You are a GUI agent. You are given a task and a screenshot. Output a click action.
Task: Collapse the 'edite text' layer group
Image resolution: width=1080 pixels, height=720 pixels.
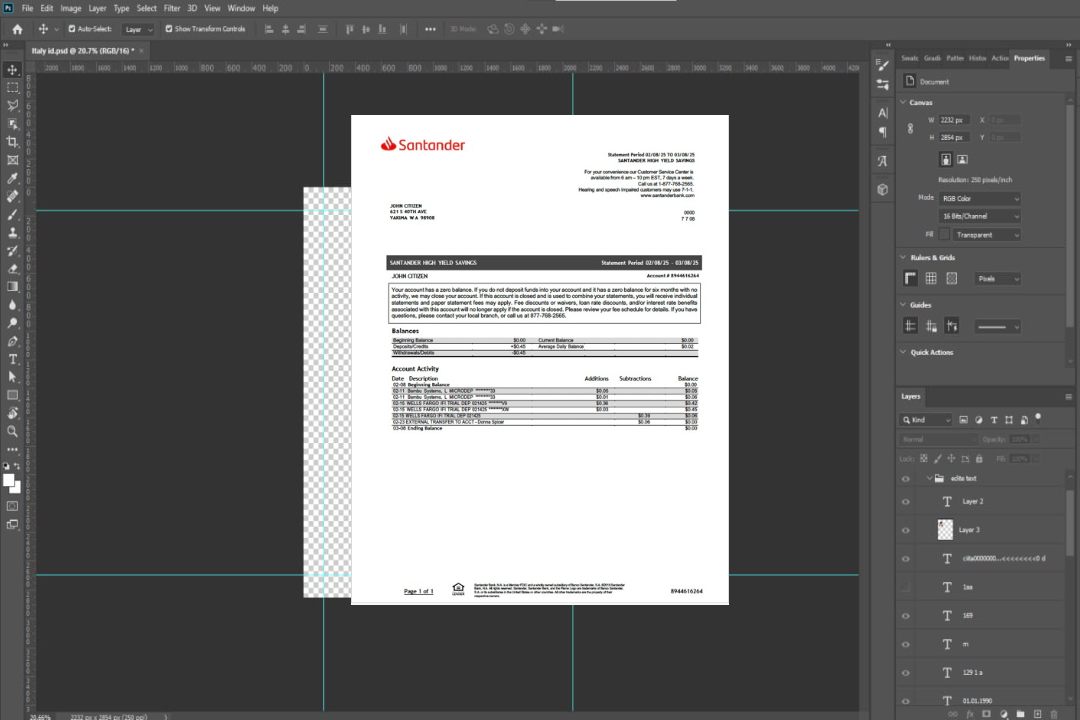tap(929, 478)
